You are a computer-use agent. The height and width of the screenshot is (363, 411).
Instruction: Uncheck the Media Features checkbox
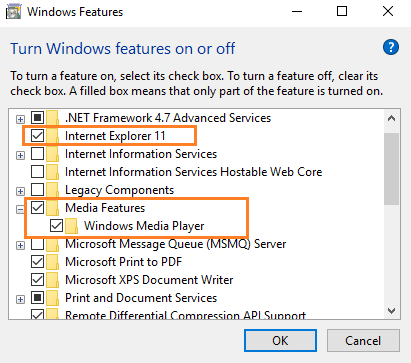tap(37, 208)
